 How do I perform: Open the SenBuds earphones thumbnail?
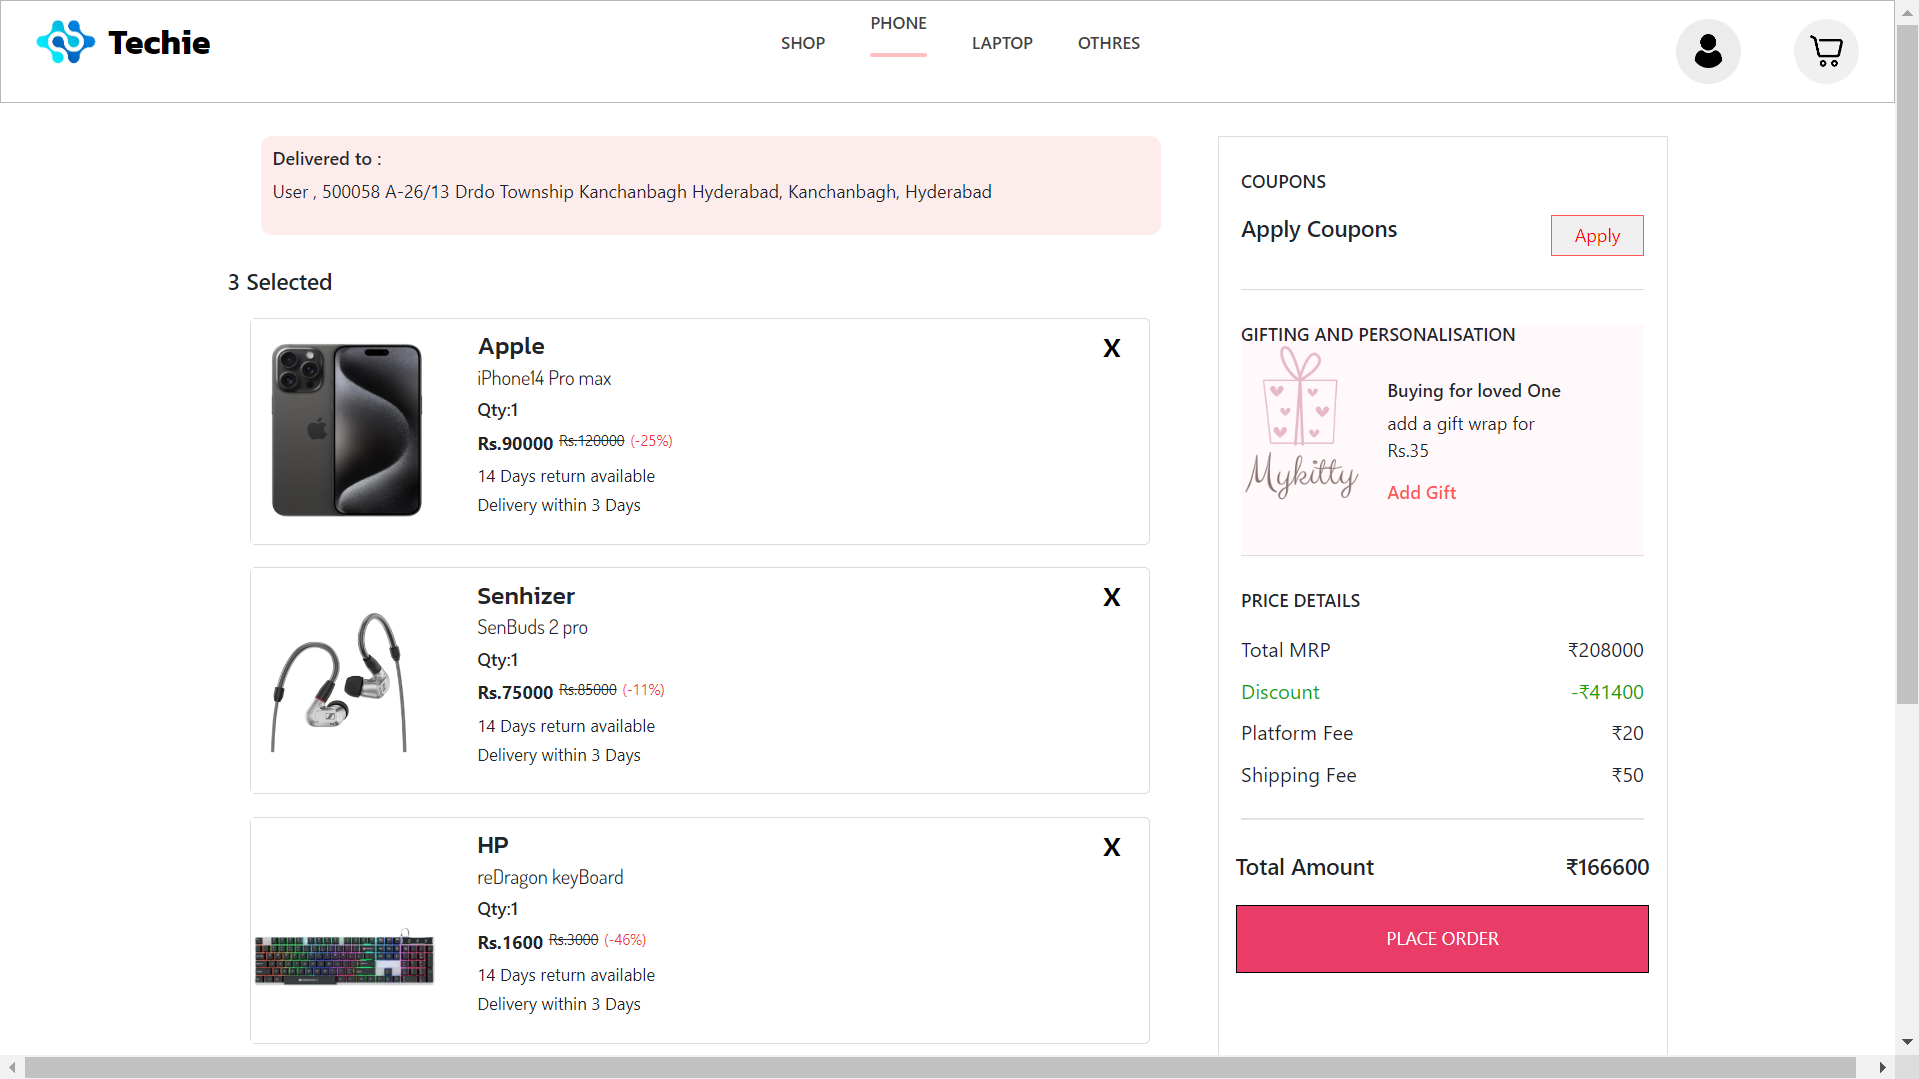[340, 681]
